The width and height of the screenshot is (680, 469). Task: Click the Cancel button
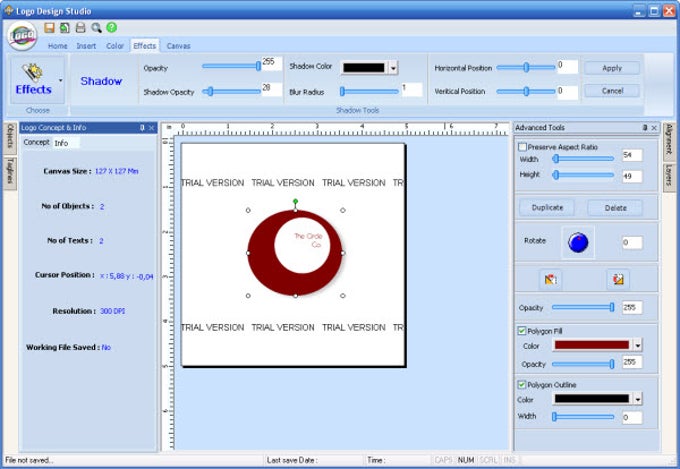tap(612, 91)
